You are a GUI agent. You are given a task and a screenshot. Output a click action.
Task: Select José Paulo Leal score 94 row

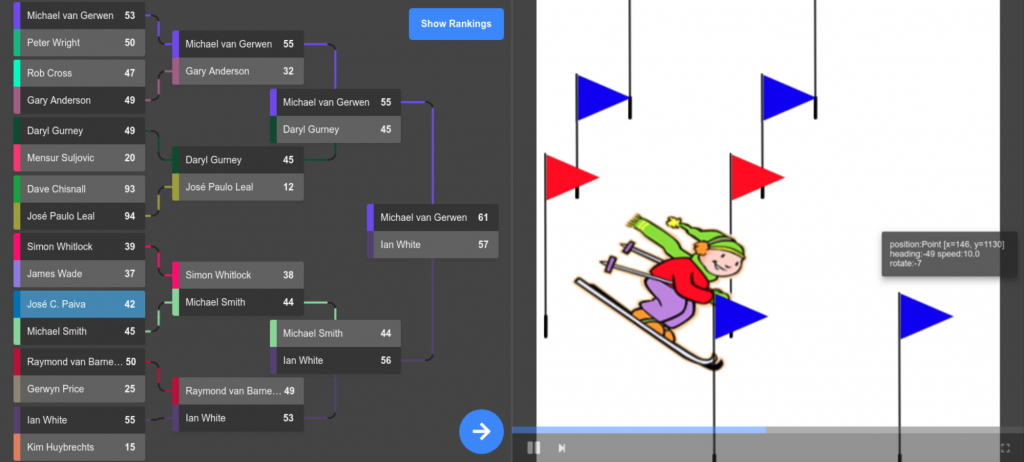click(x=79, y=216)
